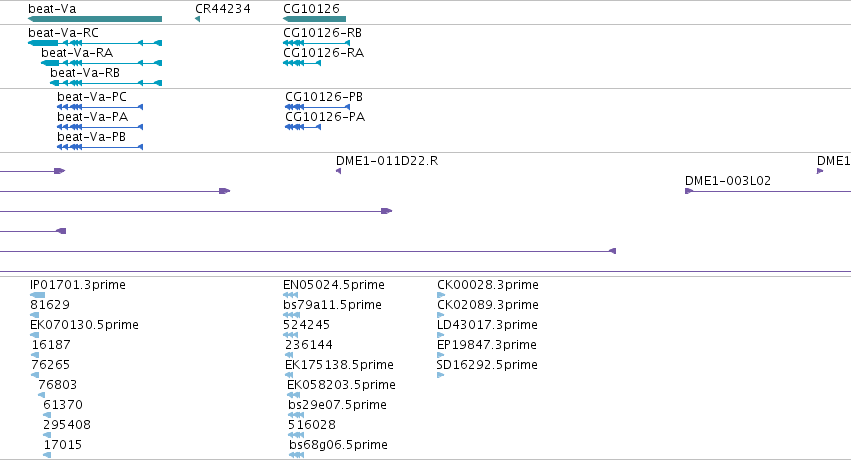
Task: Select the EN05024.5prime EST label
Action: pos(334,285)
